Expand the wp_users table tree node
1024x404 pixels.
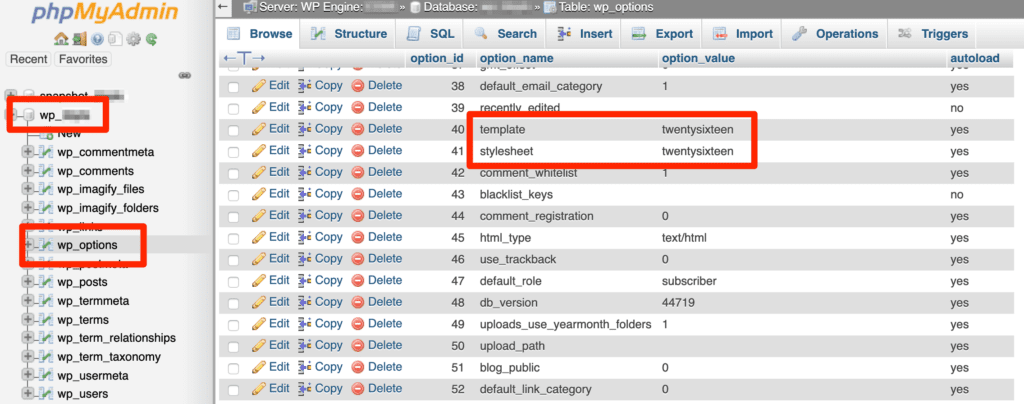tap(27, 394)
